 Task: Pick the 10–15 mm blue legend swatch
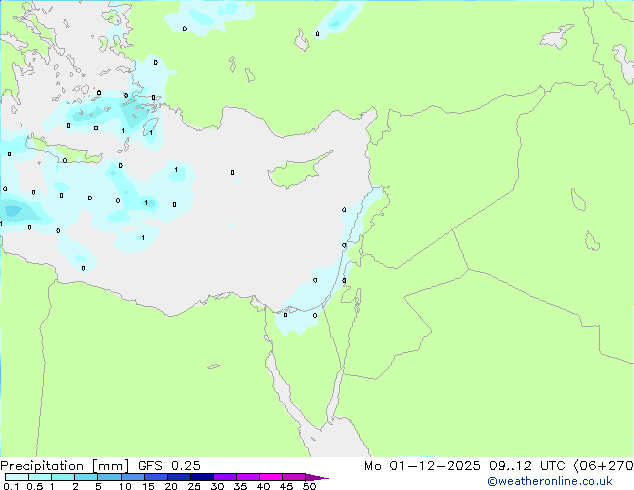(x=133, y=477)
